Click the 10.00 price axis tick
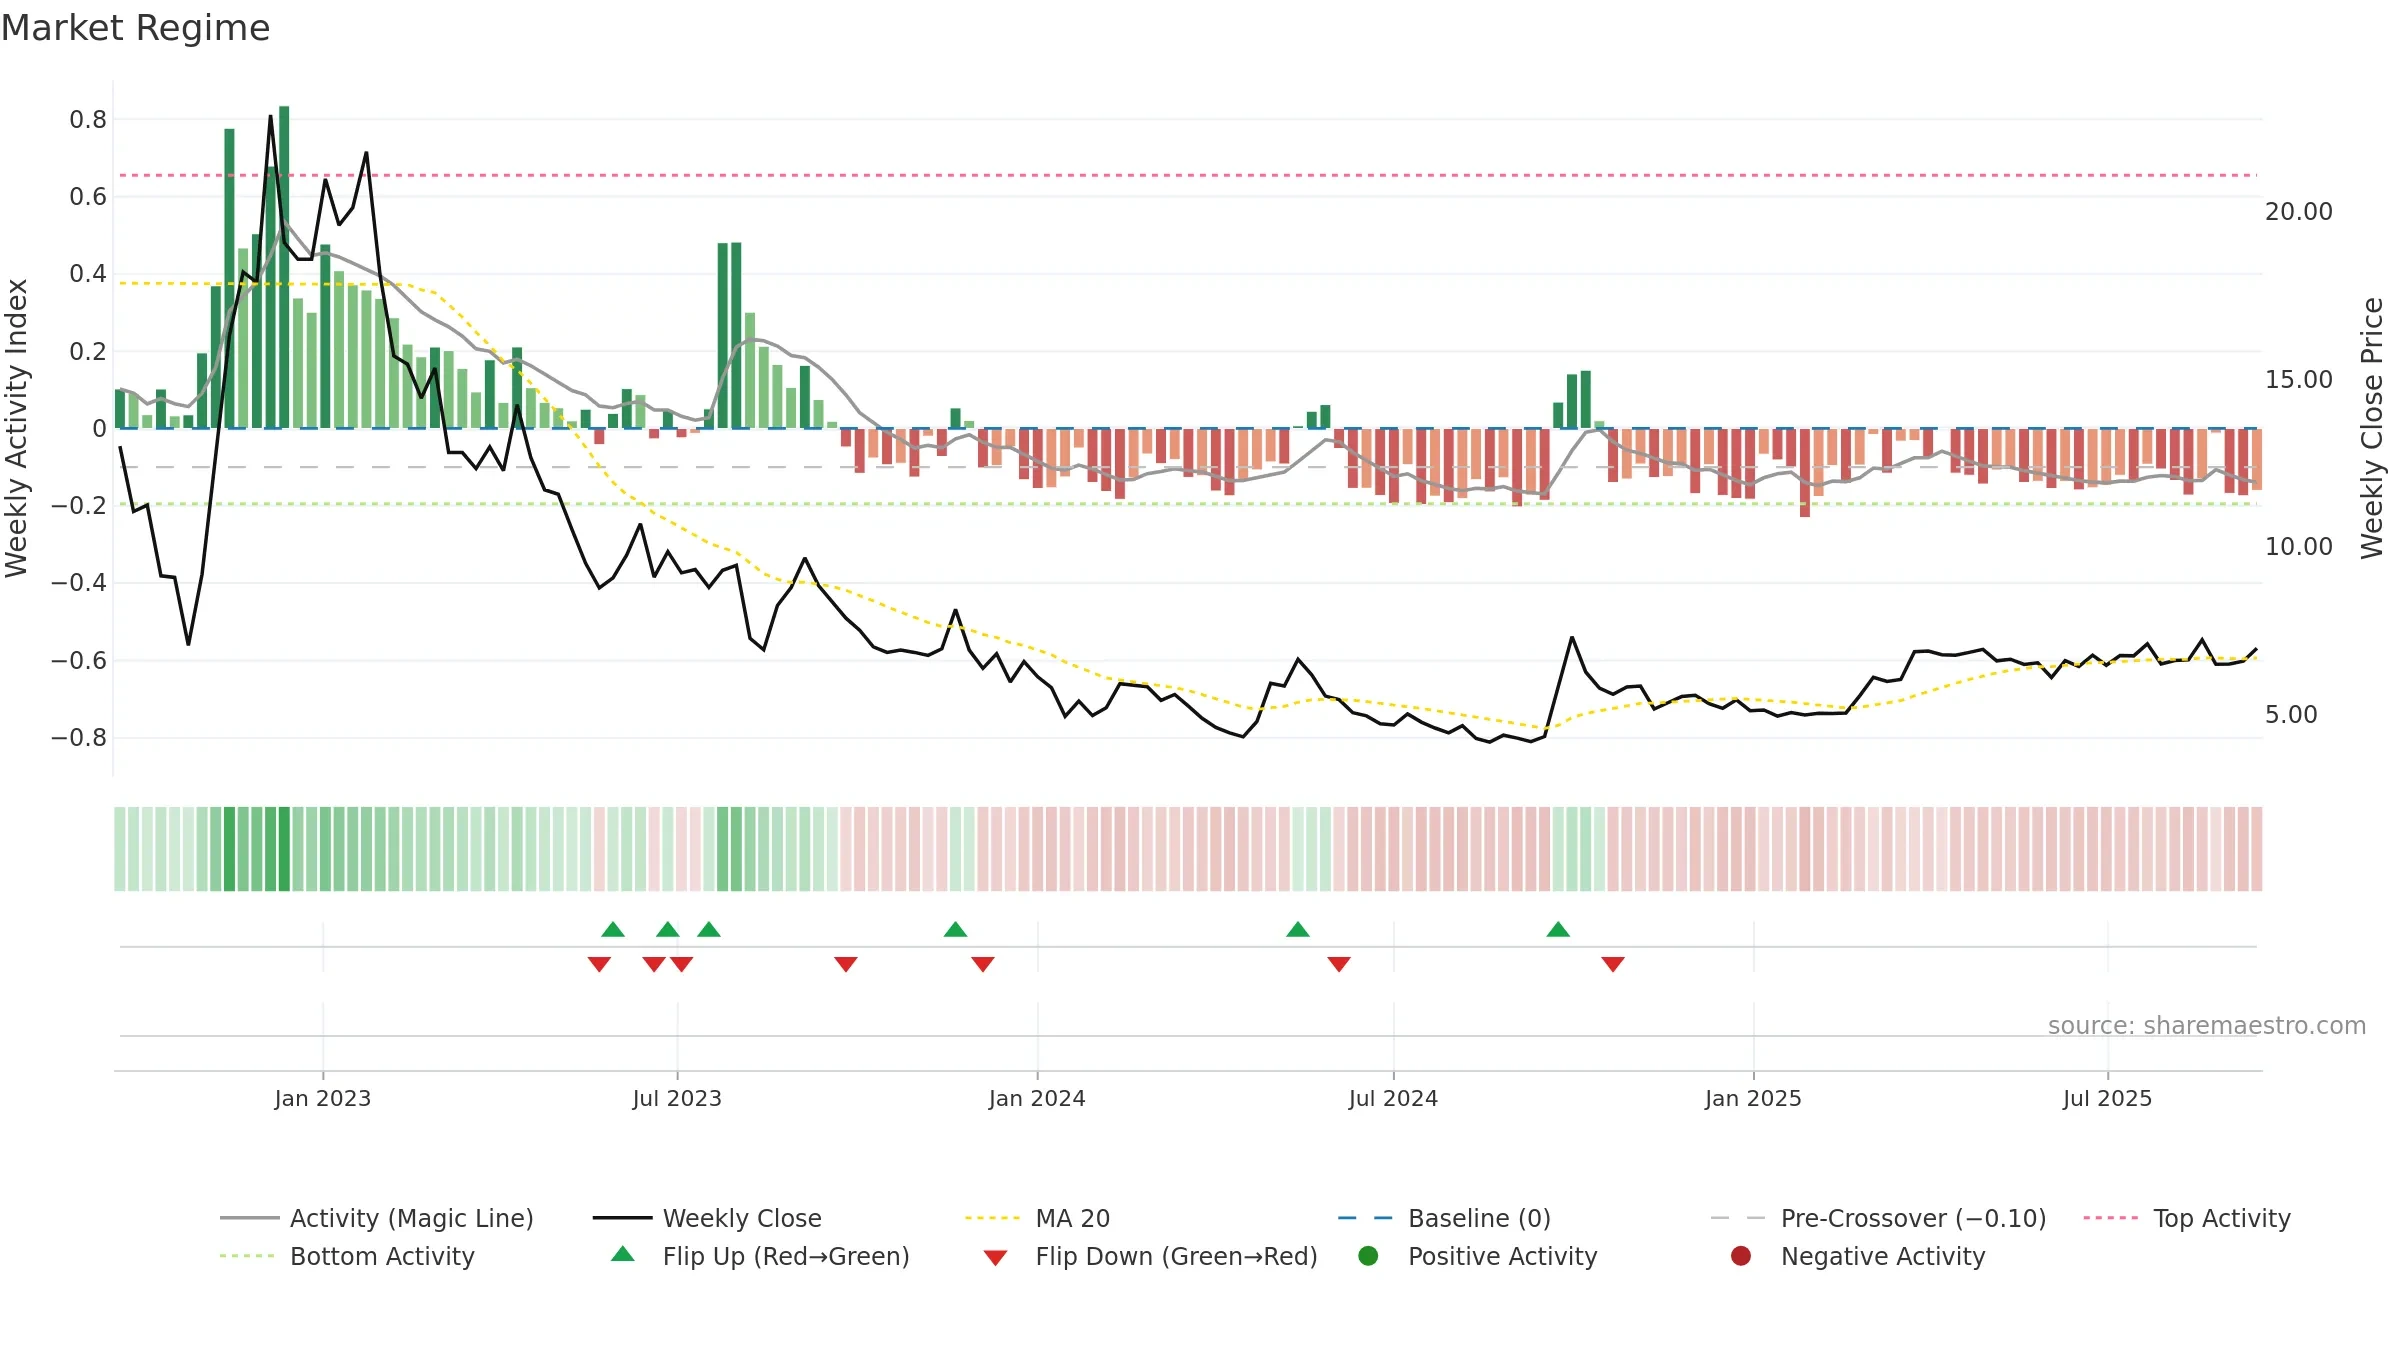Image resolution: width=2400 pixels, height=1350 pixels. [2299, 547]
